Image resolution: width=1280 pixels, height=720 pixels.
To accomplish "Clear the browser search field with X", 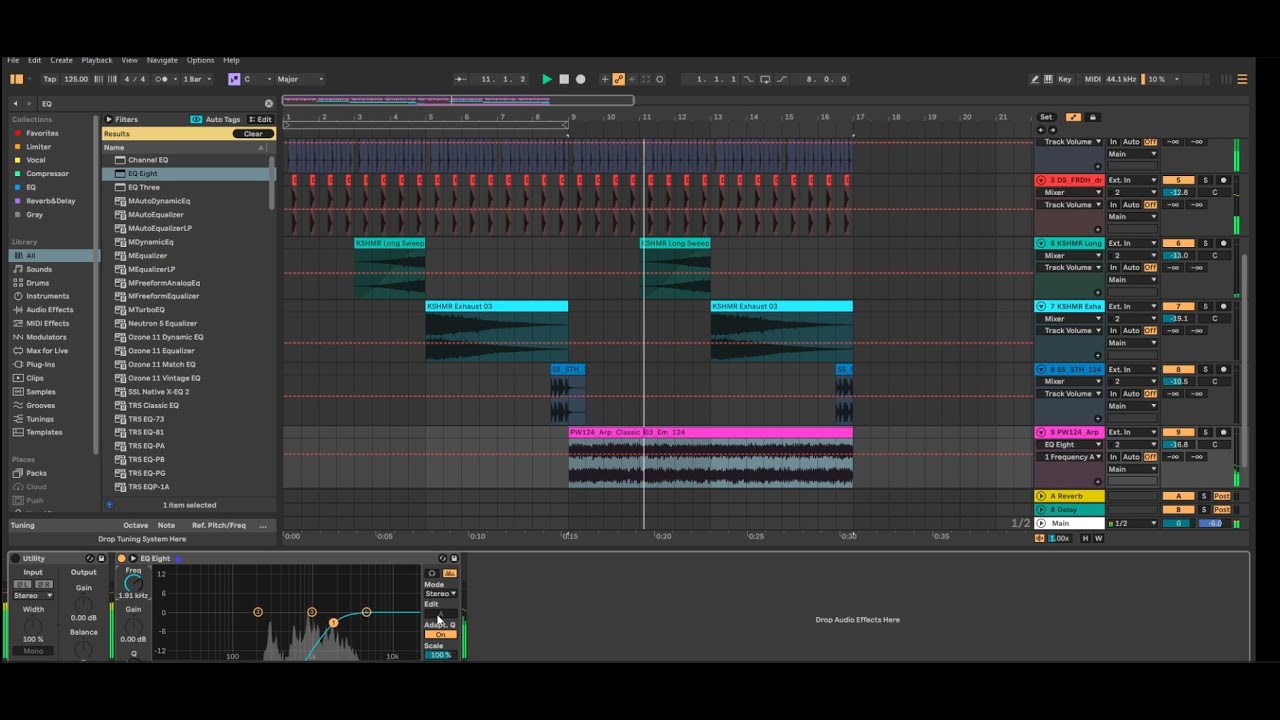I will coord(268,103).
